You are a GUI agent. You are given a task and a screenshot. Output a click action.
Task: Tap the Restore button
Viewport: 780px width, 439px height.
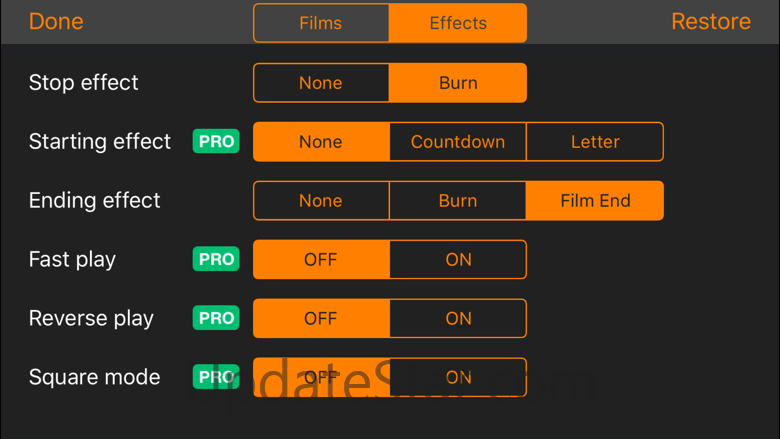click(x=710, y=22)
